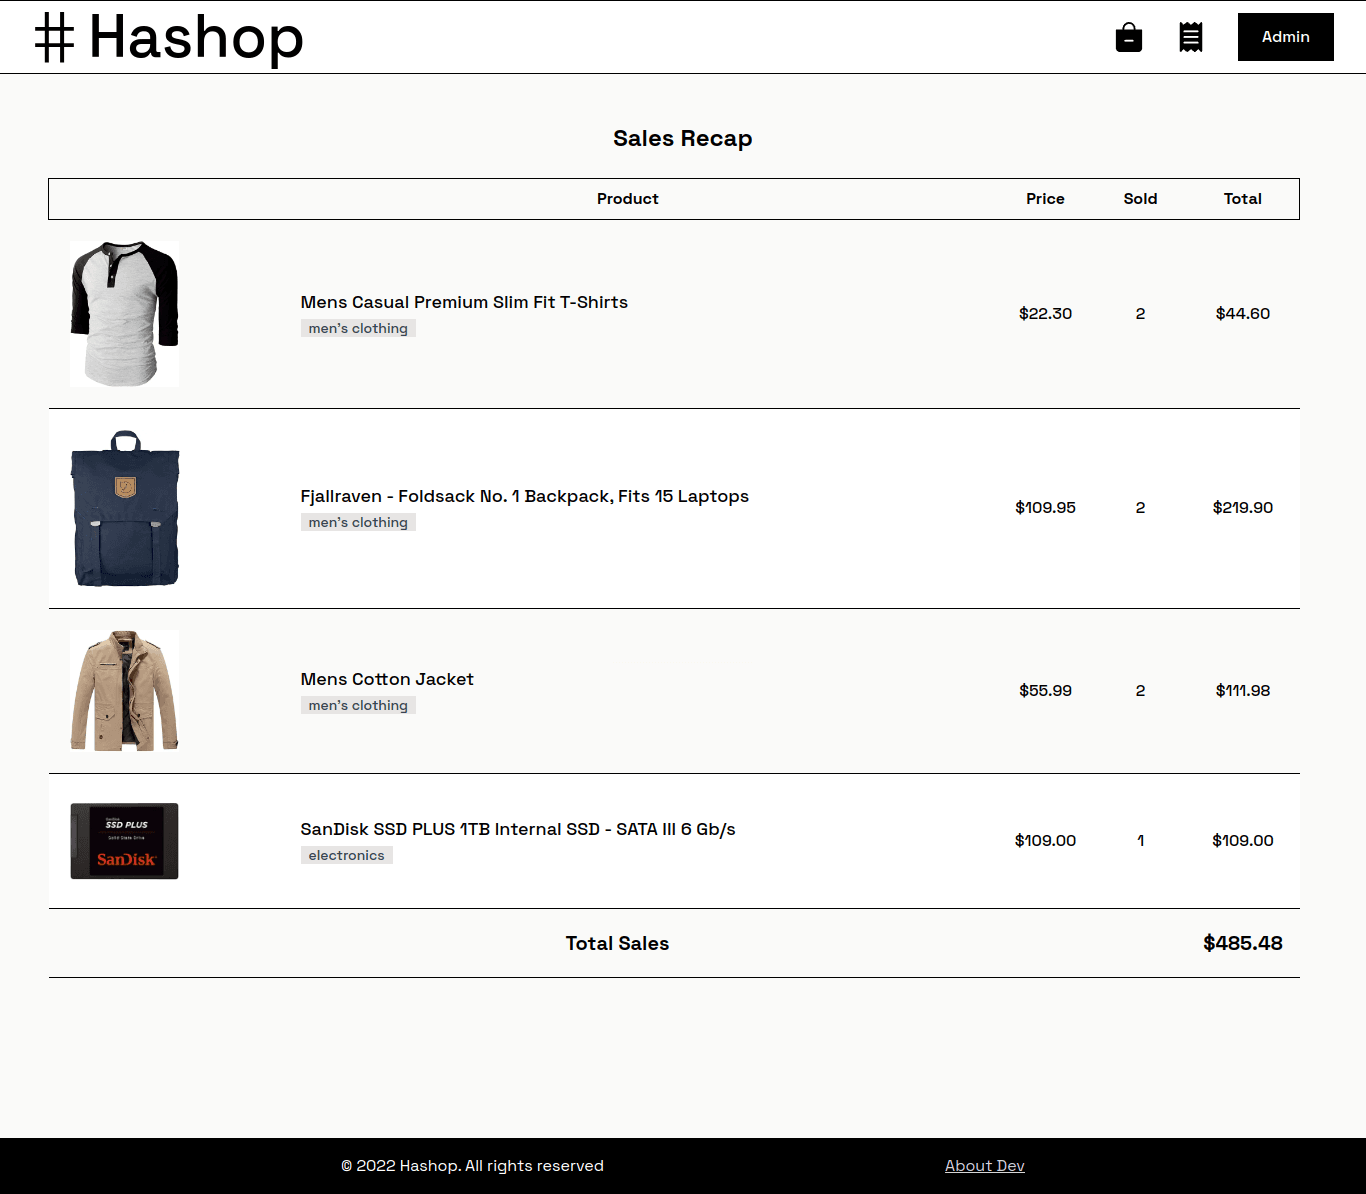Click the men's clothing tag under the t-shirt
The image size is (1366, 1194).
(x=357, y=328)
